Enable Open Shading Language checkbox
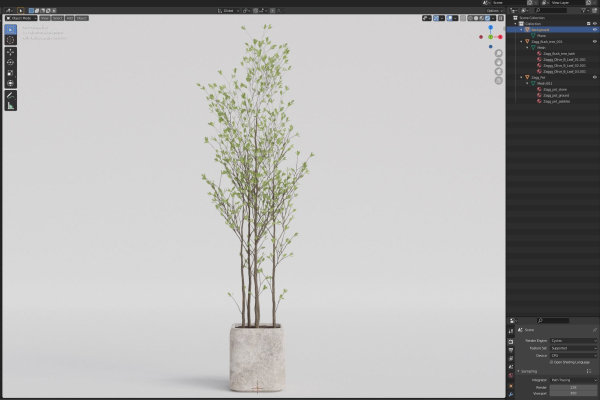The width and height of the screenshot is (600, 400). click(x=551, y=362)
